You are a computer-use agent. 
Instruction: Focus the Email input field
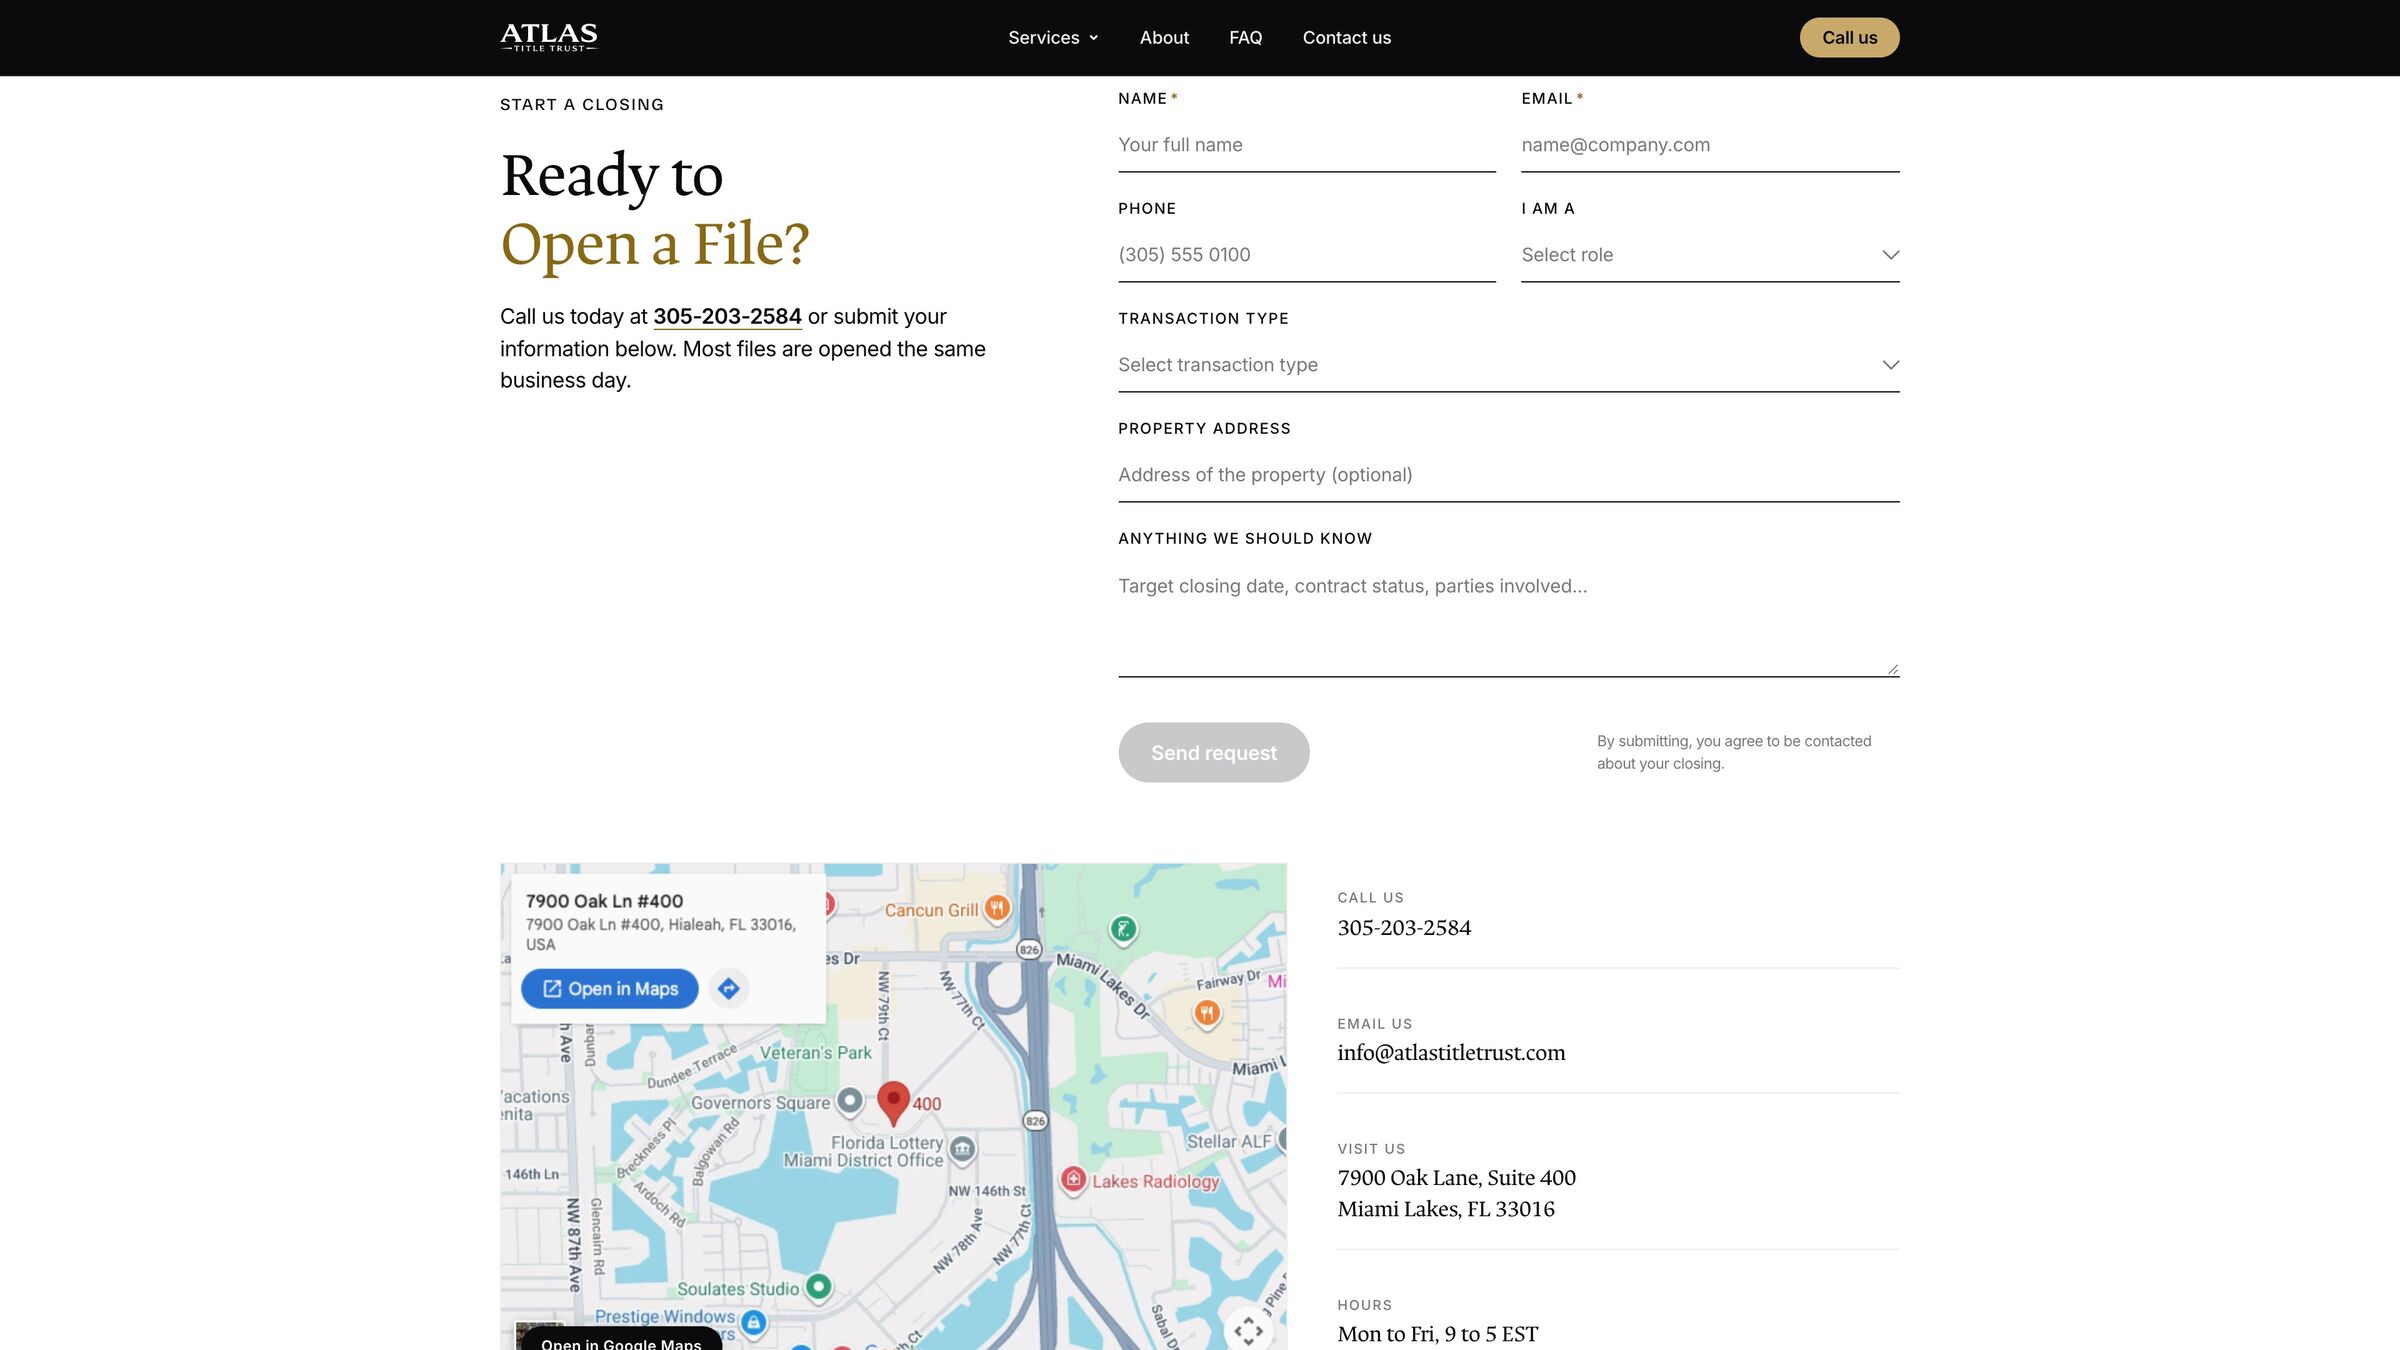(1710, 145)
